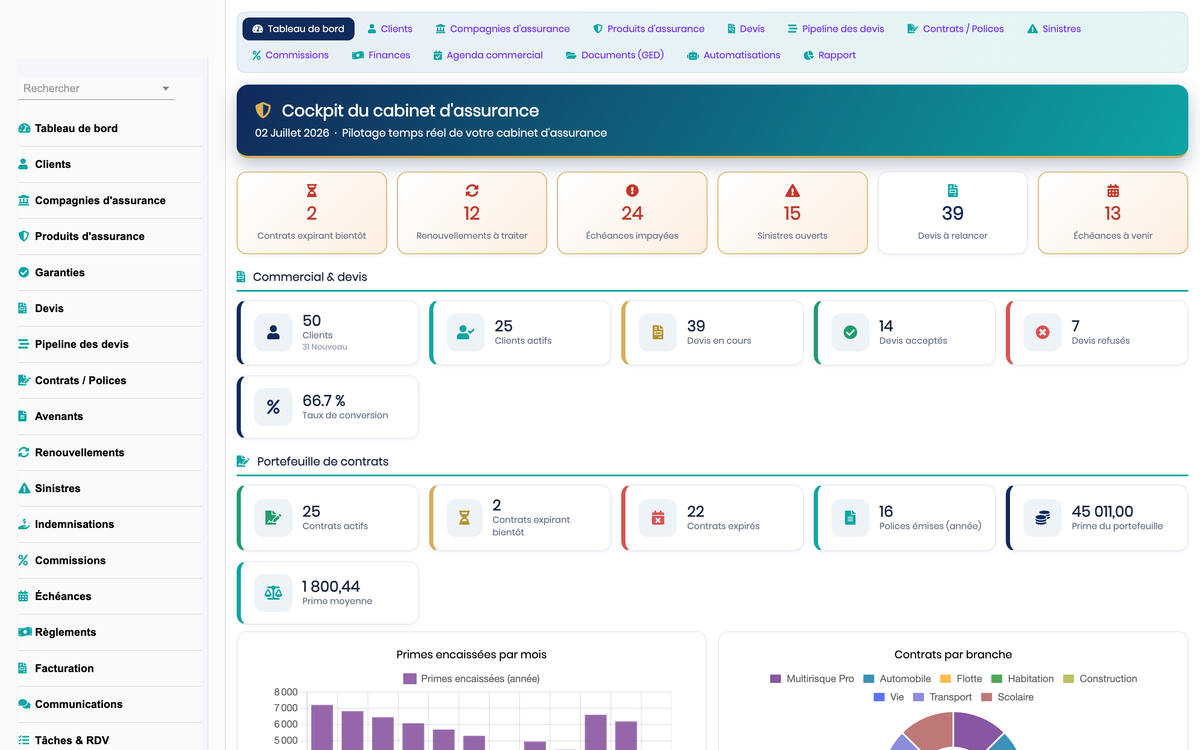Go to Renouvellements in the left sidebar
The width and height of the screenshot is (1200, 750).
click(109, 452)
